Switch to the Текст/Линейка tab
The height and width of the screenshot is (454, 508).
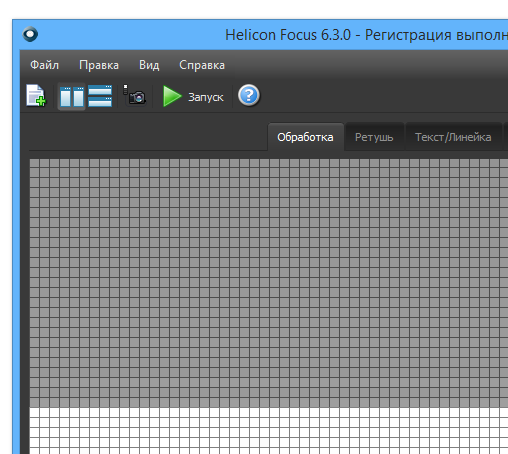point(453,137)
